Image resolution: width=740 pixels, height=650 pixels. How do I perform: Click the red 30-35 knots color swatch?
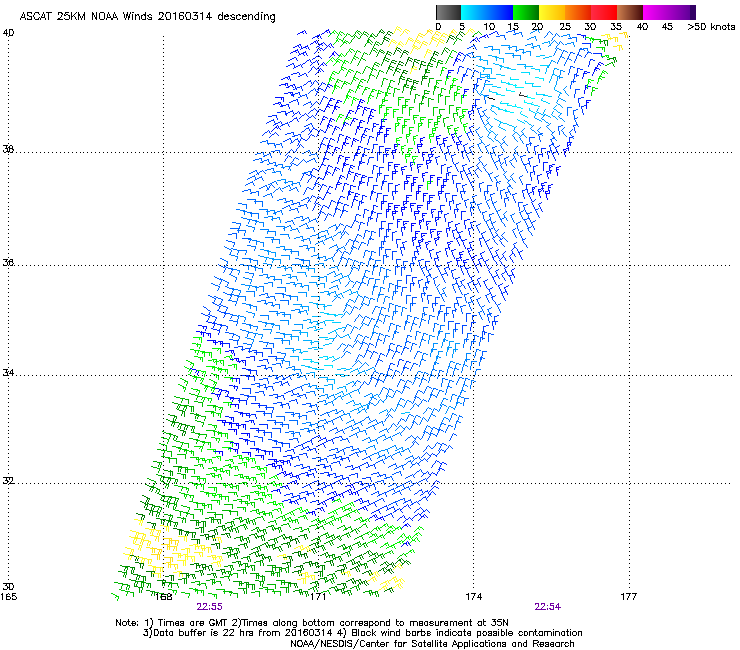(604, 12)
